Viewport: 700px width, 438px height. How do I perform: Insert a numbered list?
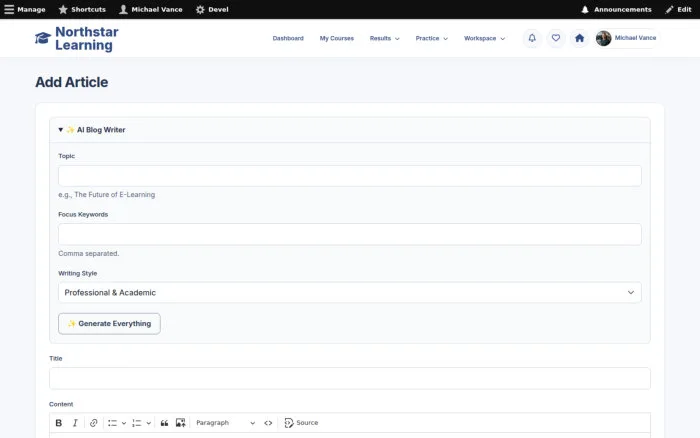pyautogui.click(x=137, y=423)
